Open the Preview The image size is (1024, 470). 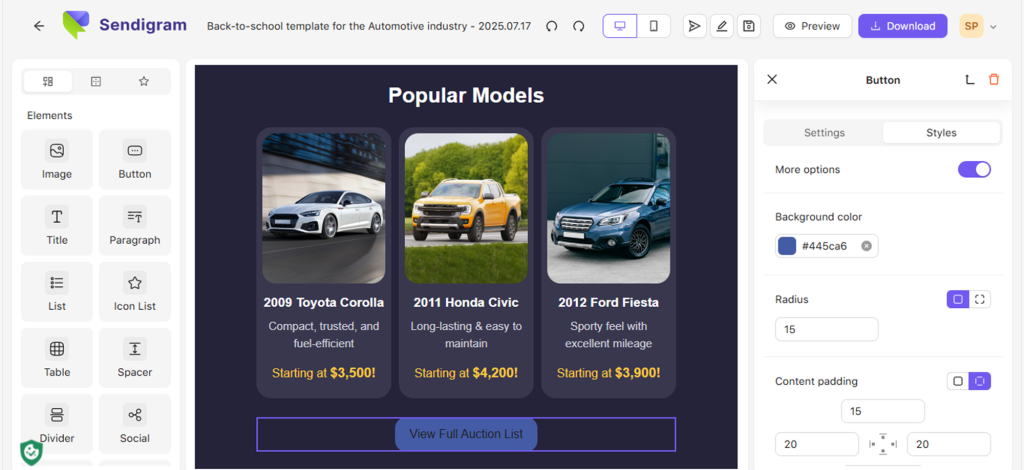[x=812, y=26]
